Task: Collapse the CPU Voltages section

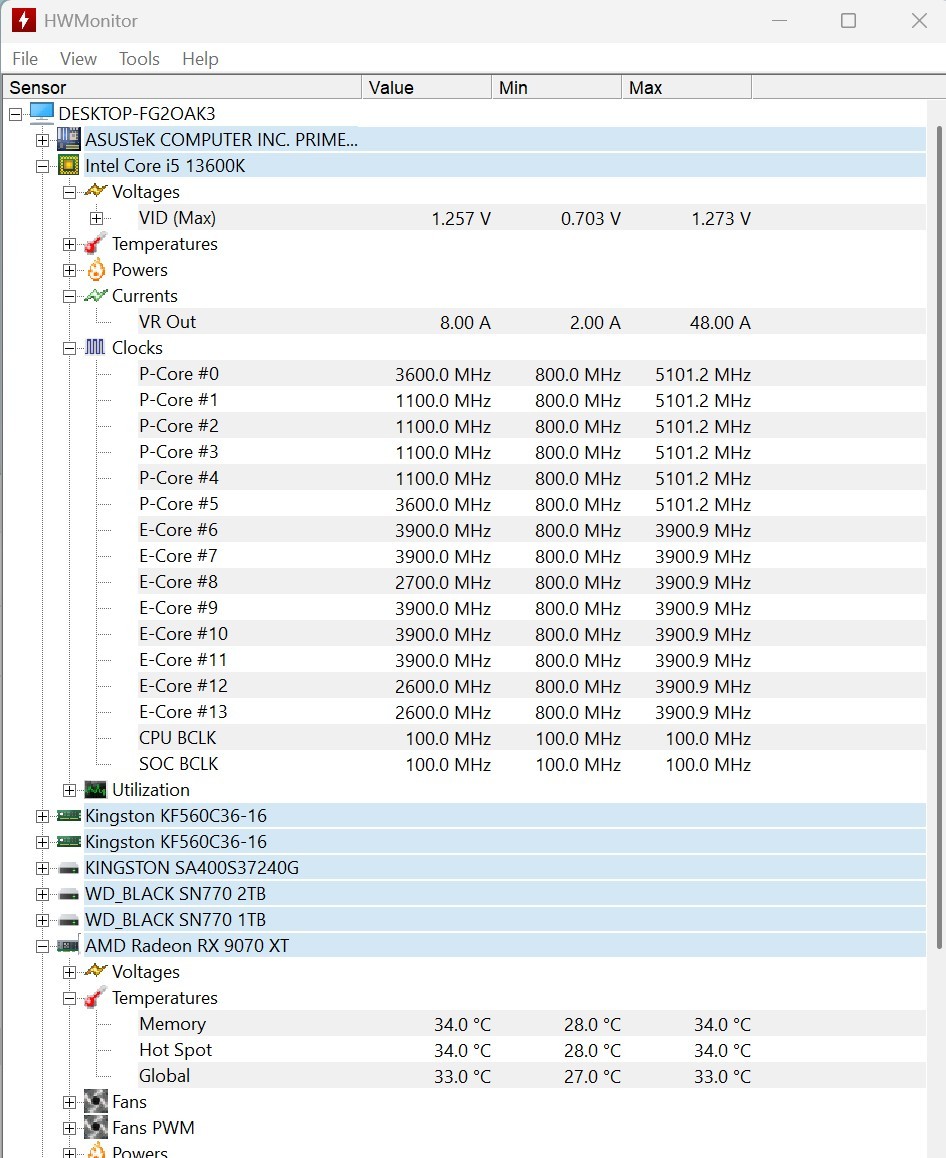Action: tap(69, 192)
